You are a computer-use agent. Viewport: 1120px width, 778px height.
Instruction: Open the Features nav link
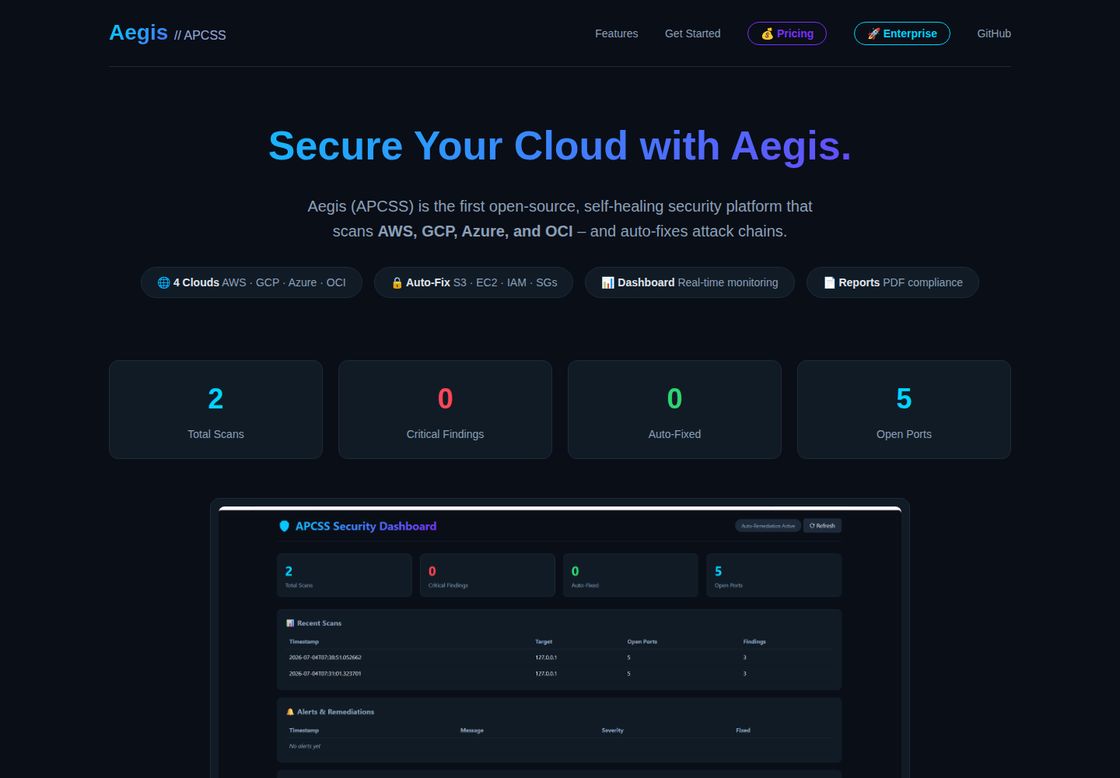pos(616,34)
